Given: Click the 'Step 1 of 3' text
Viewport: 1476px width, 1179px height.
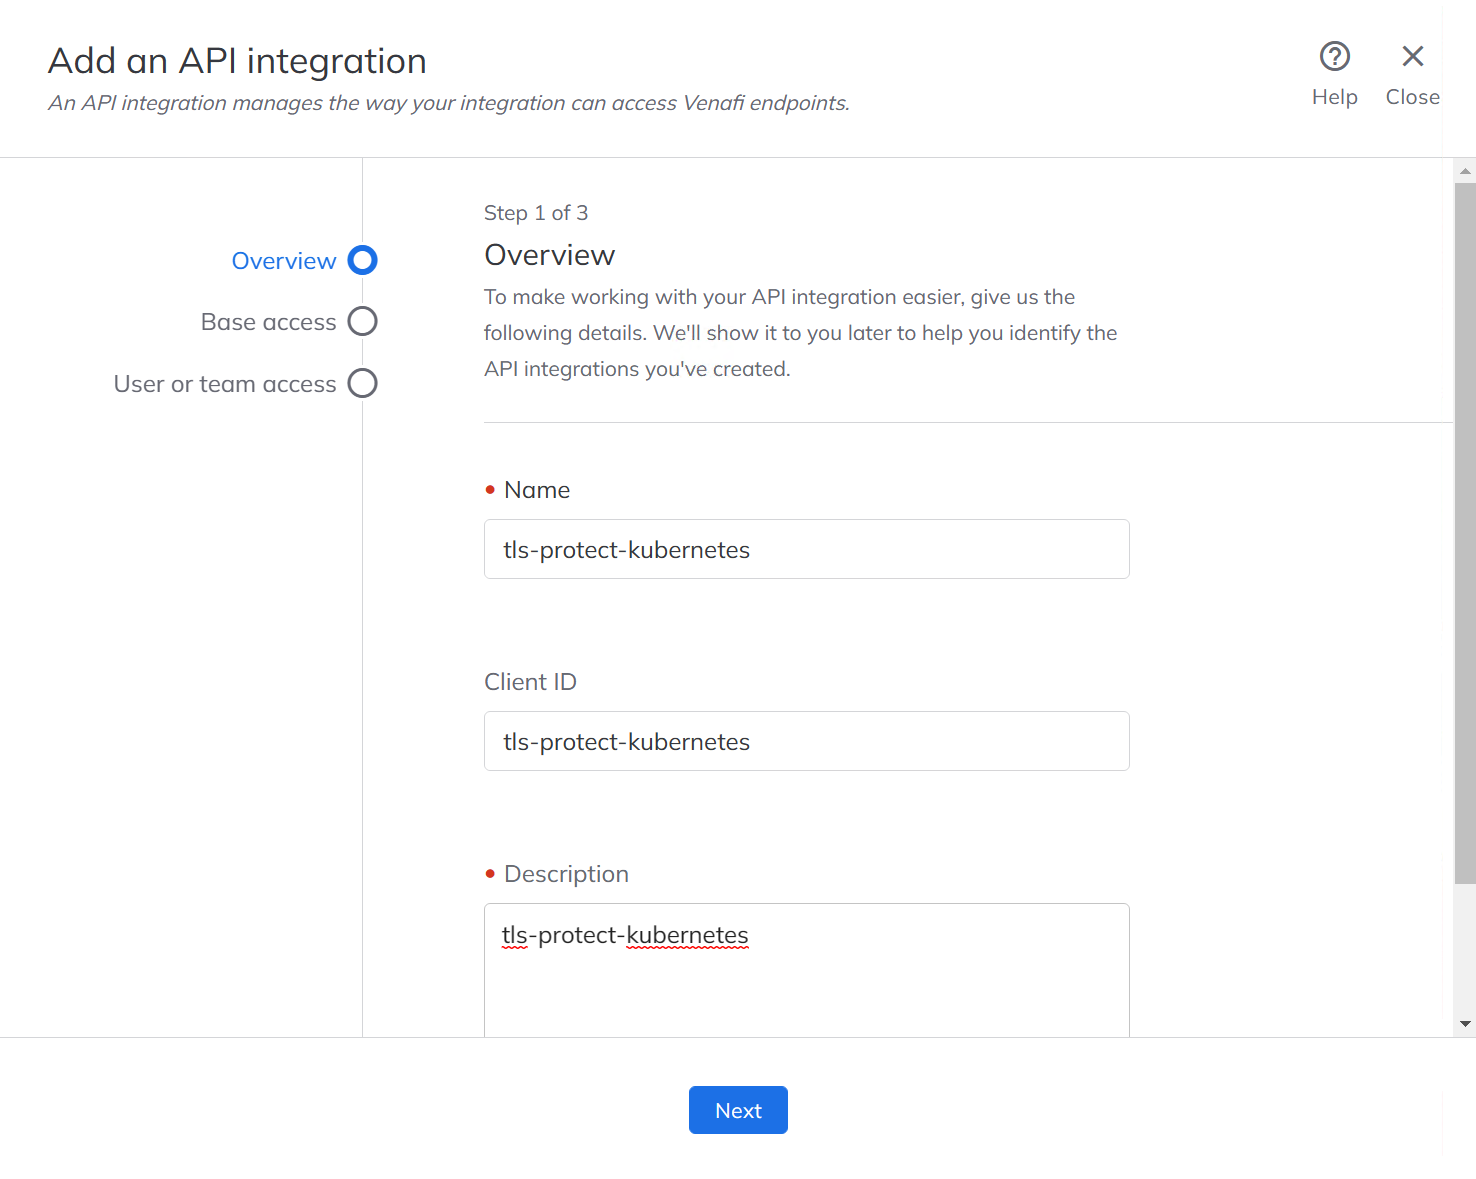Looking at the screenshot, I should click(536, 213).
